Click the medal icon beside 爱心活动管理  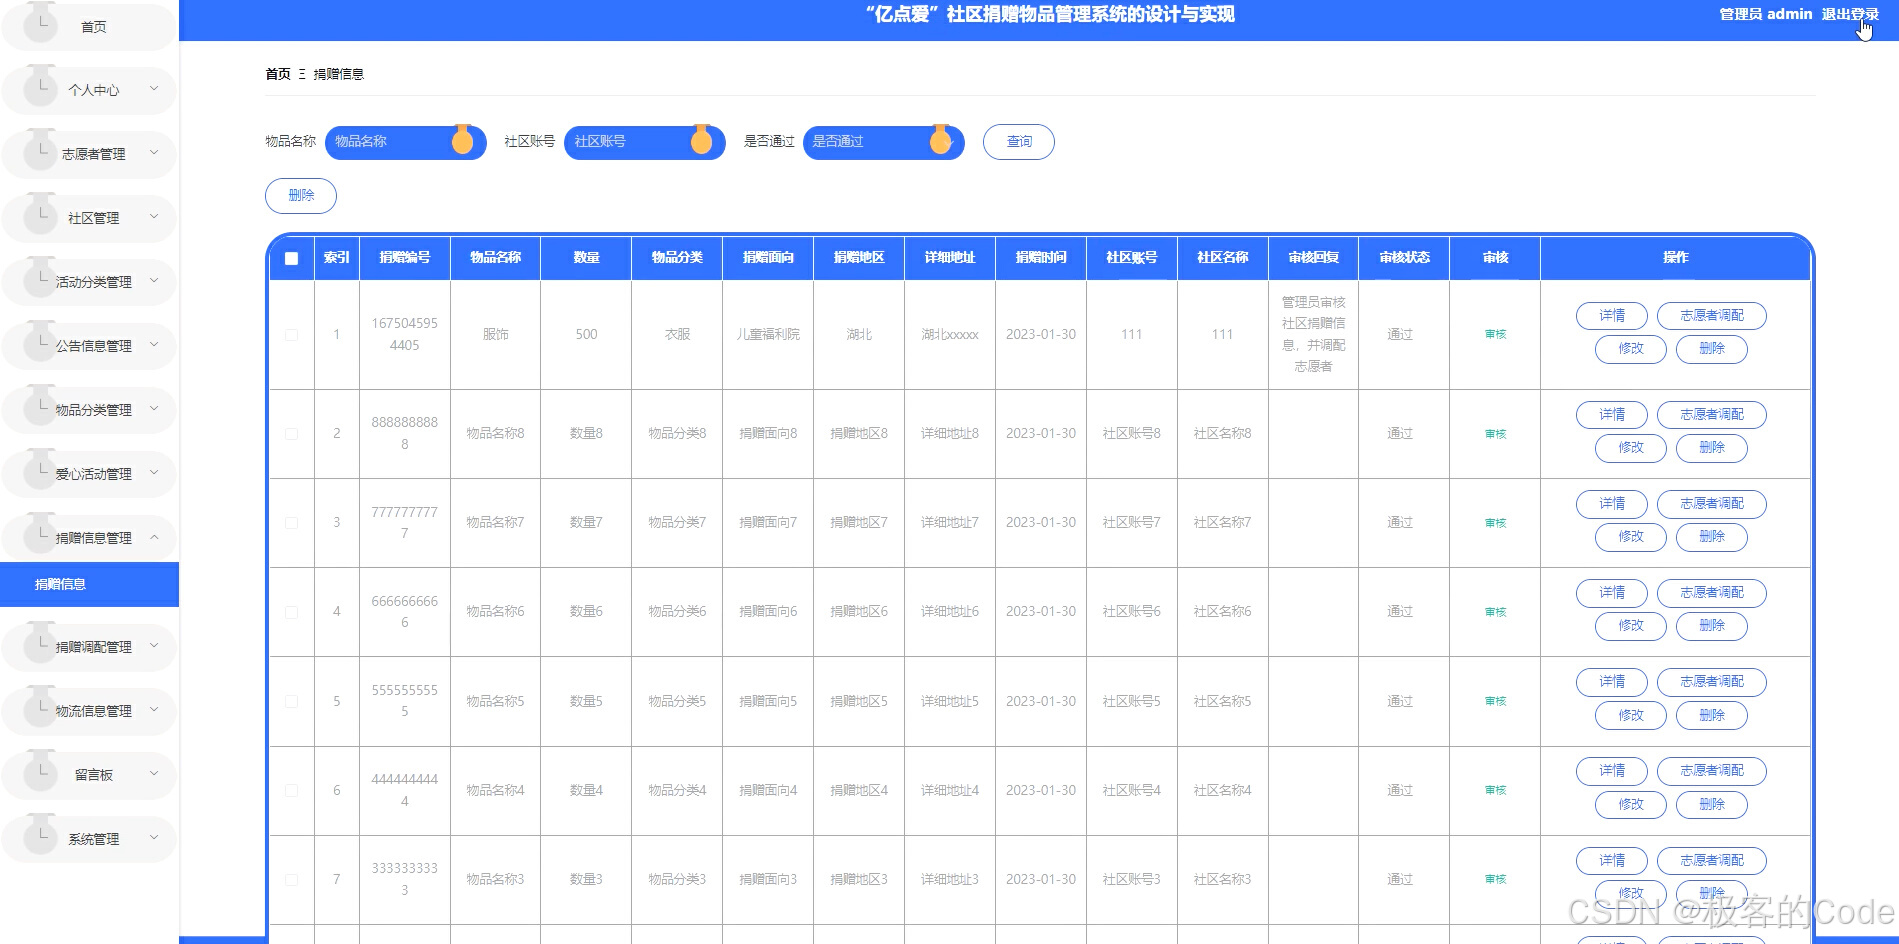(x=40, y=470)
